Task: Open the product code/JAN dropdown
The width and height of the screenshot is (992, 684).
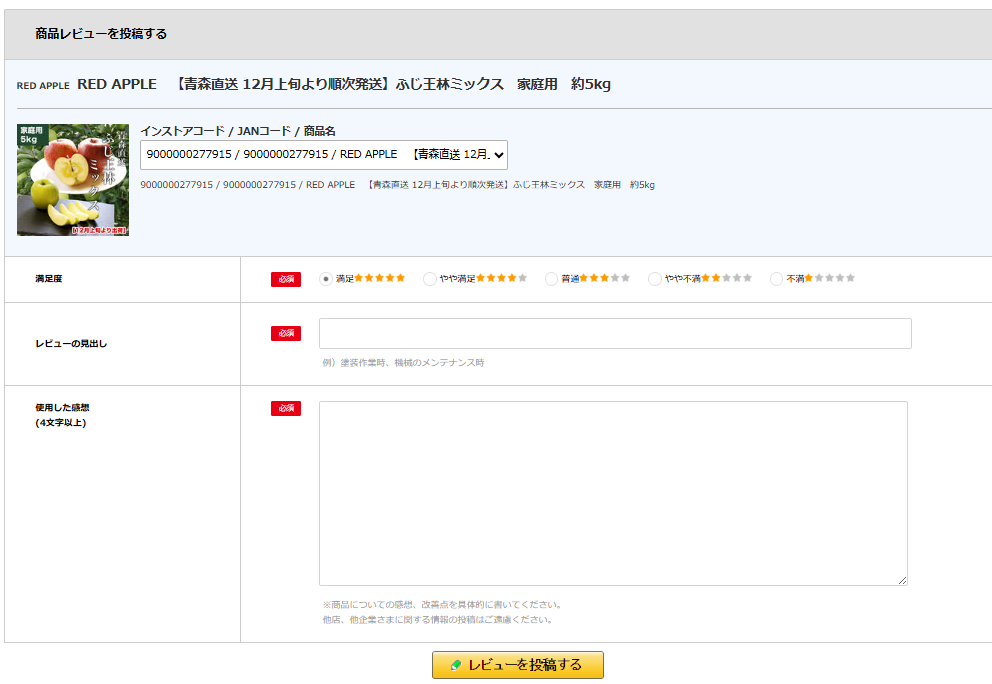Action: tap(324, 155)
